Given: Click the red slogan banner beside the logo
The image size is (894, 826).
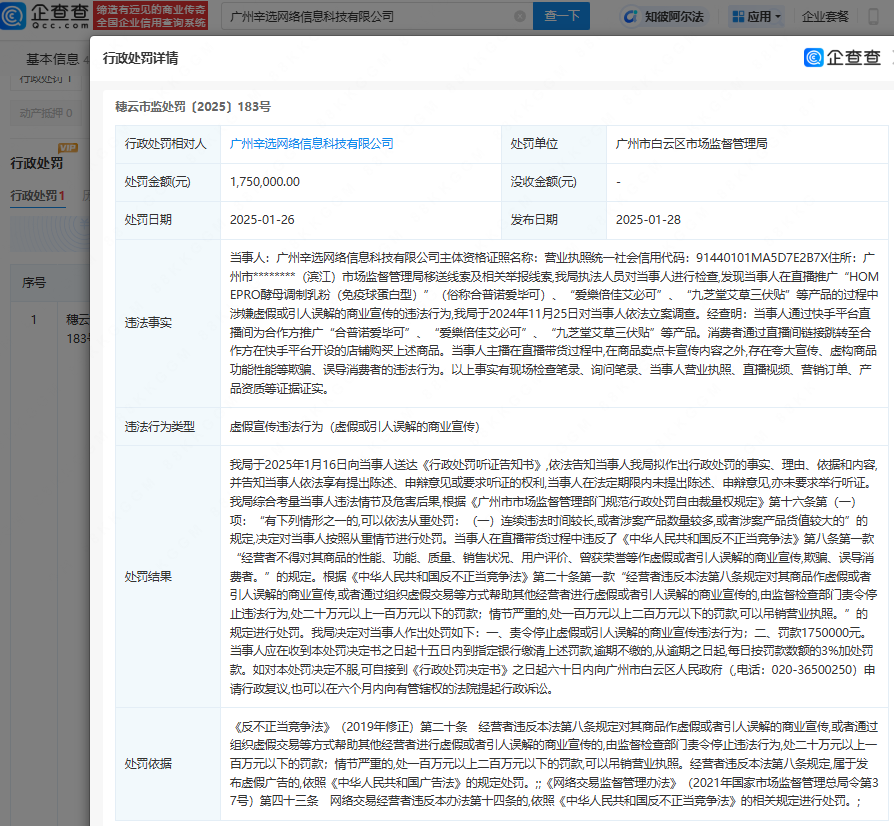Looking at the screenshot, I should click(x=151, y=15).
